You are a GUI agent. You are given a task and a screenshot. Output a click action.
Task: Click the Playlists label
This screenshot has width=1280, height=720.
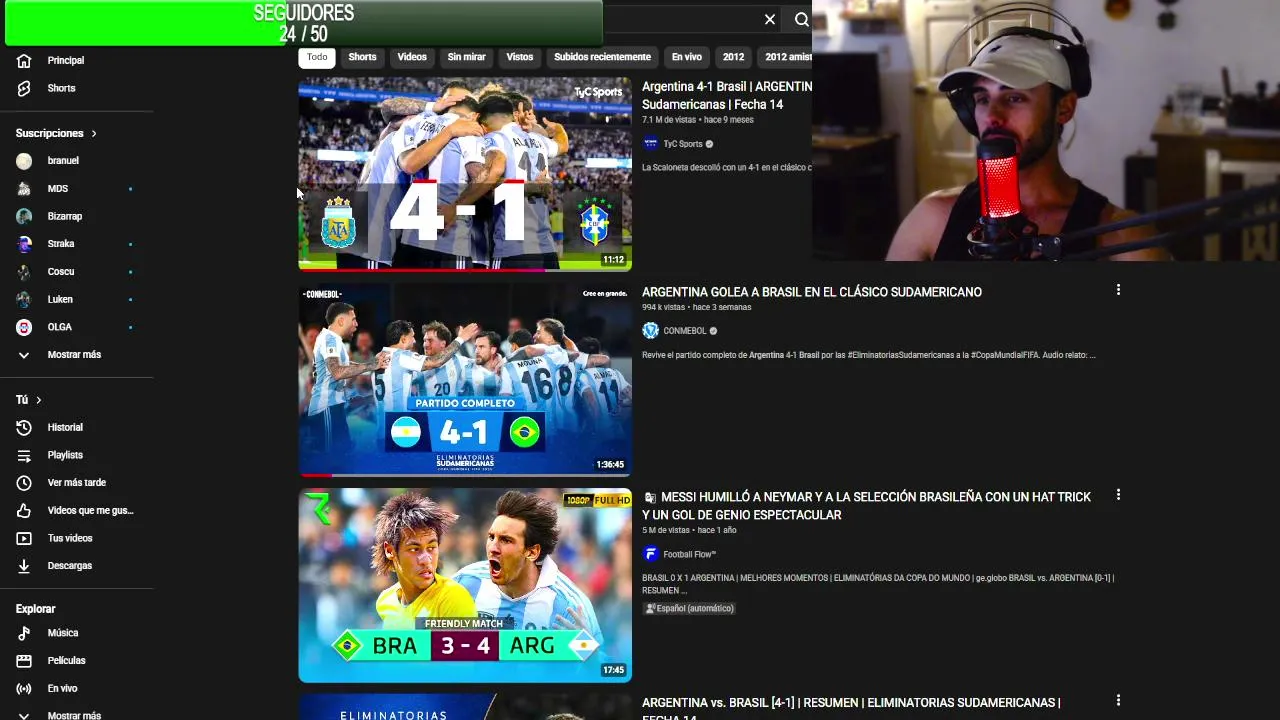pyautogui.click(x=65, y=455)
